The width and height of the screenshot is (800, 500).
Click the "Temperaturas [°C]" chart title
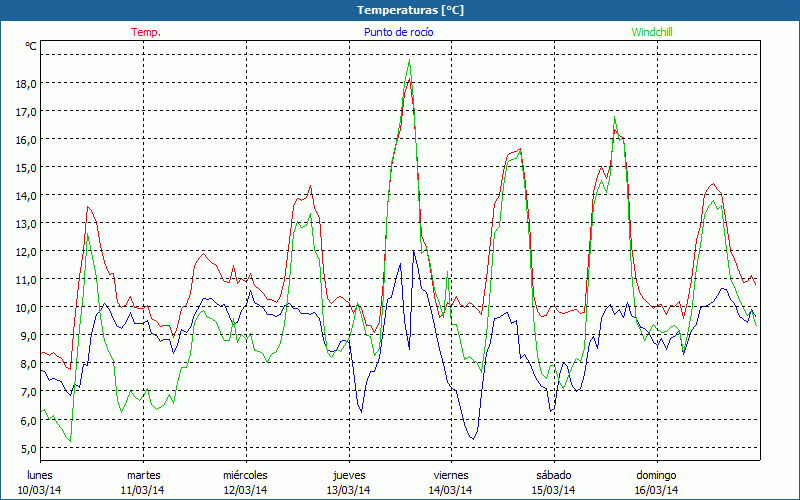tap(410, 10)
